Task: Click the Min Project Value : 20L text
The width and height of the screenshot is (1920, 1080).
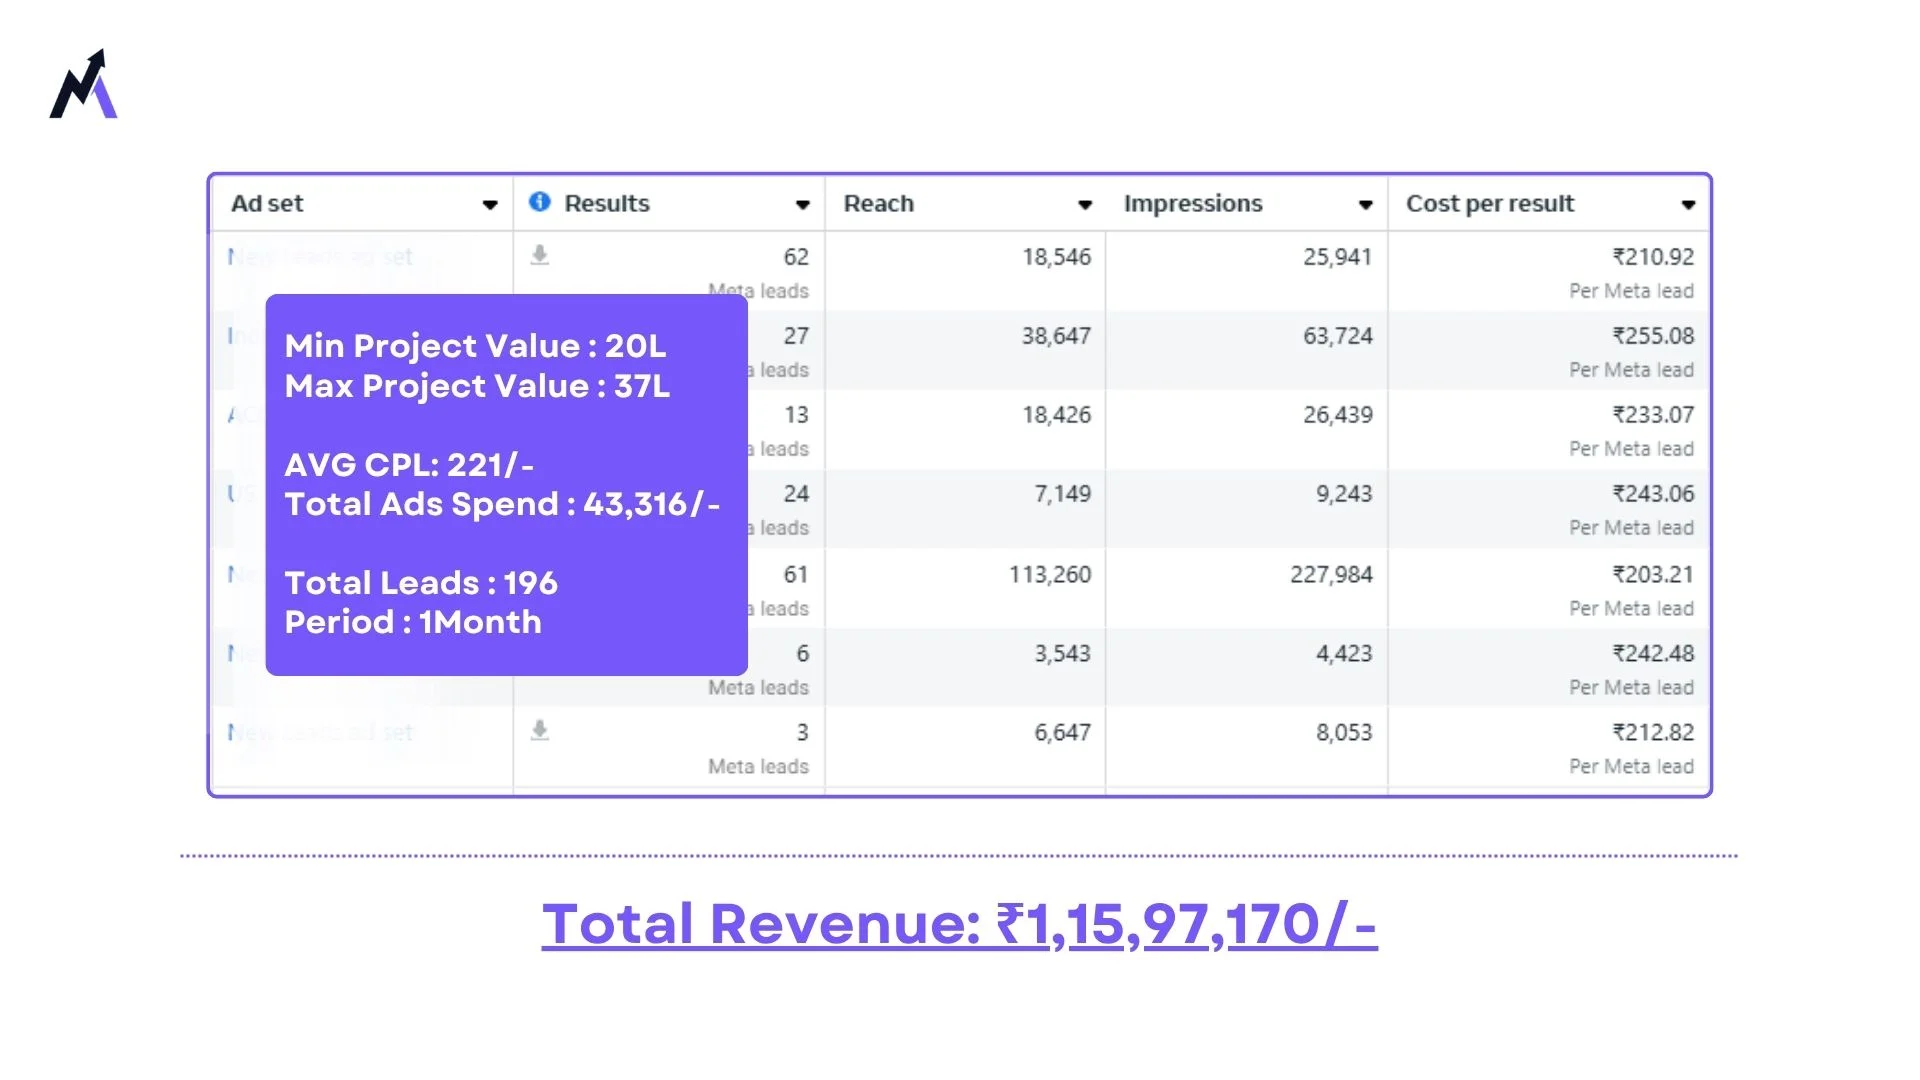Action: pyautogui.click(x=475, y=346)
